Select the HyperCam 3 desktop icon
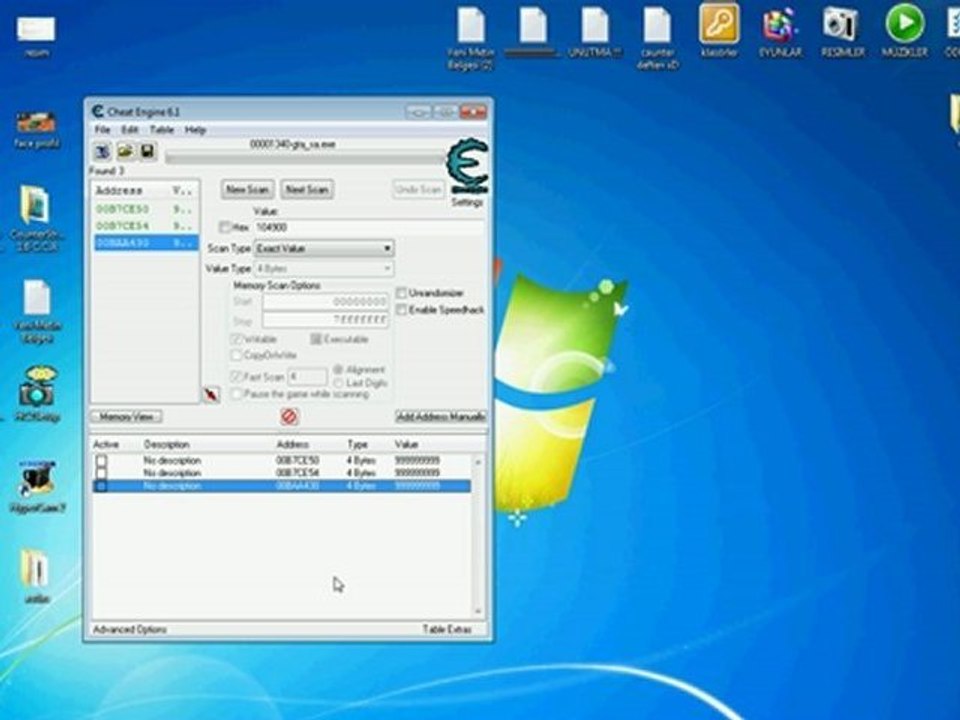This screenshot has height=720, width=960. [x=37, y=487]
